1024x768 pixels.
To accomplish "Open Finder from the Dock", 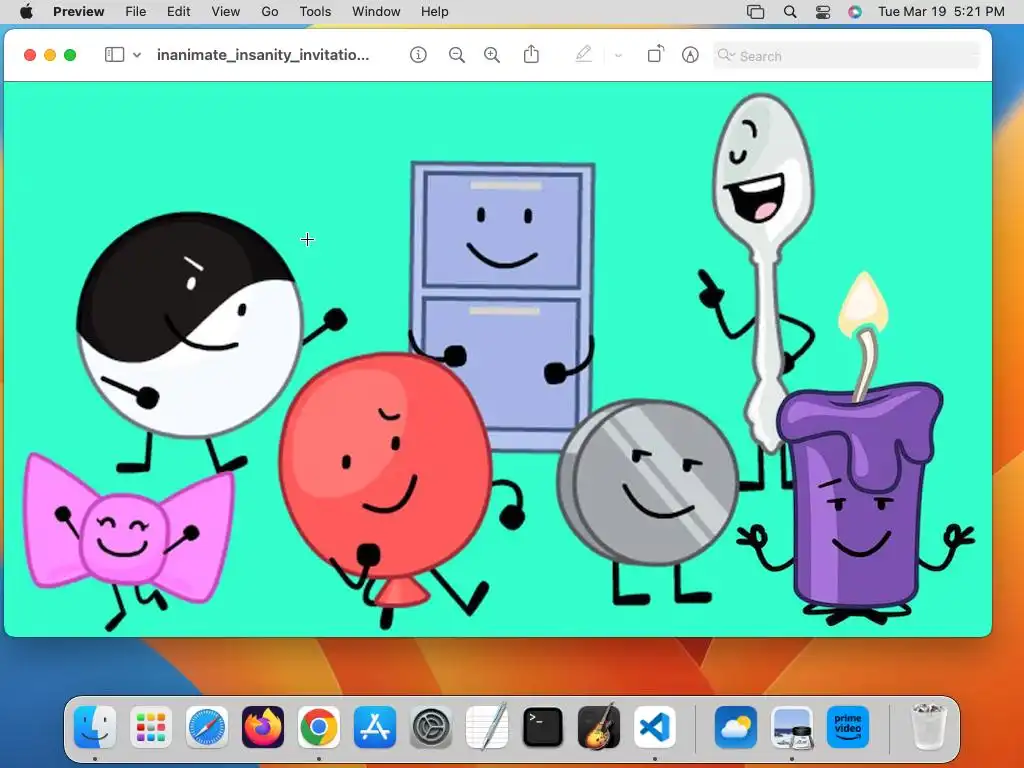I will click(95, 727).
